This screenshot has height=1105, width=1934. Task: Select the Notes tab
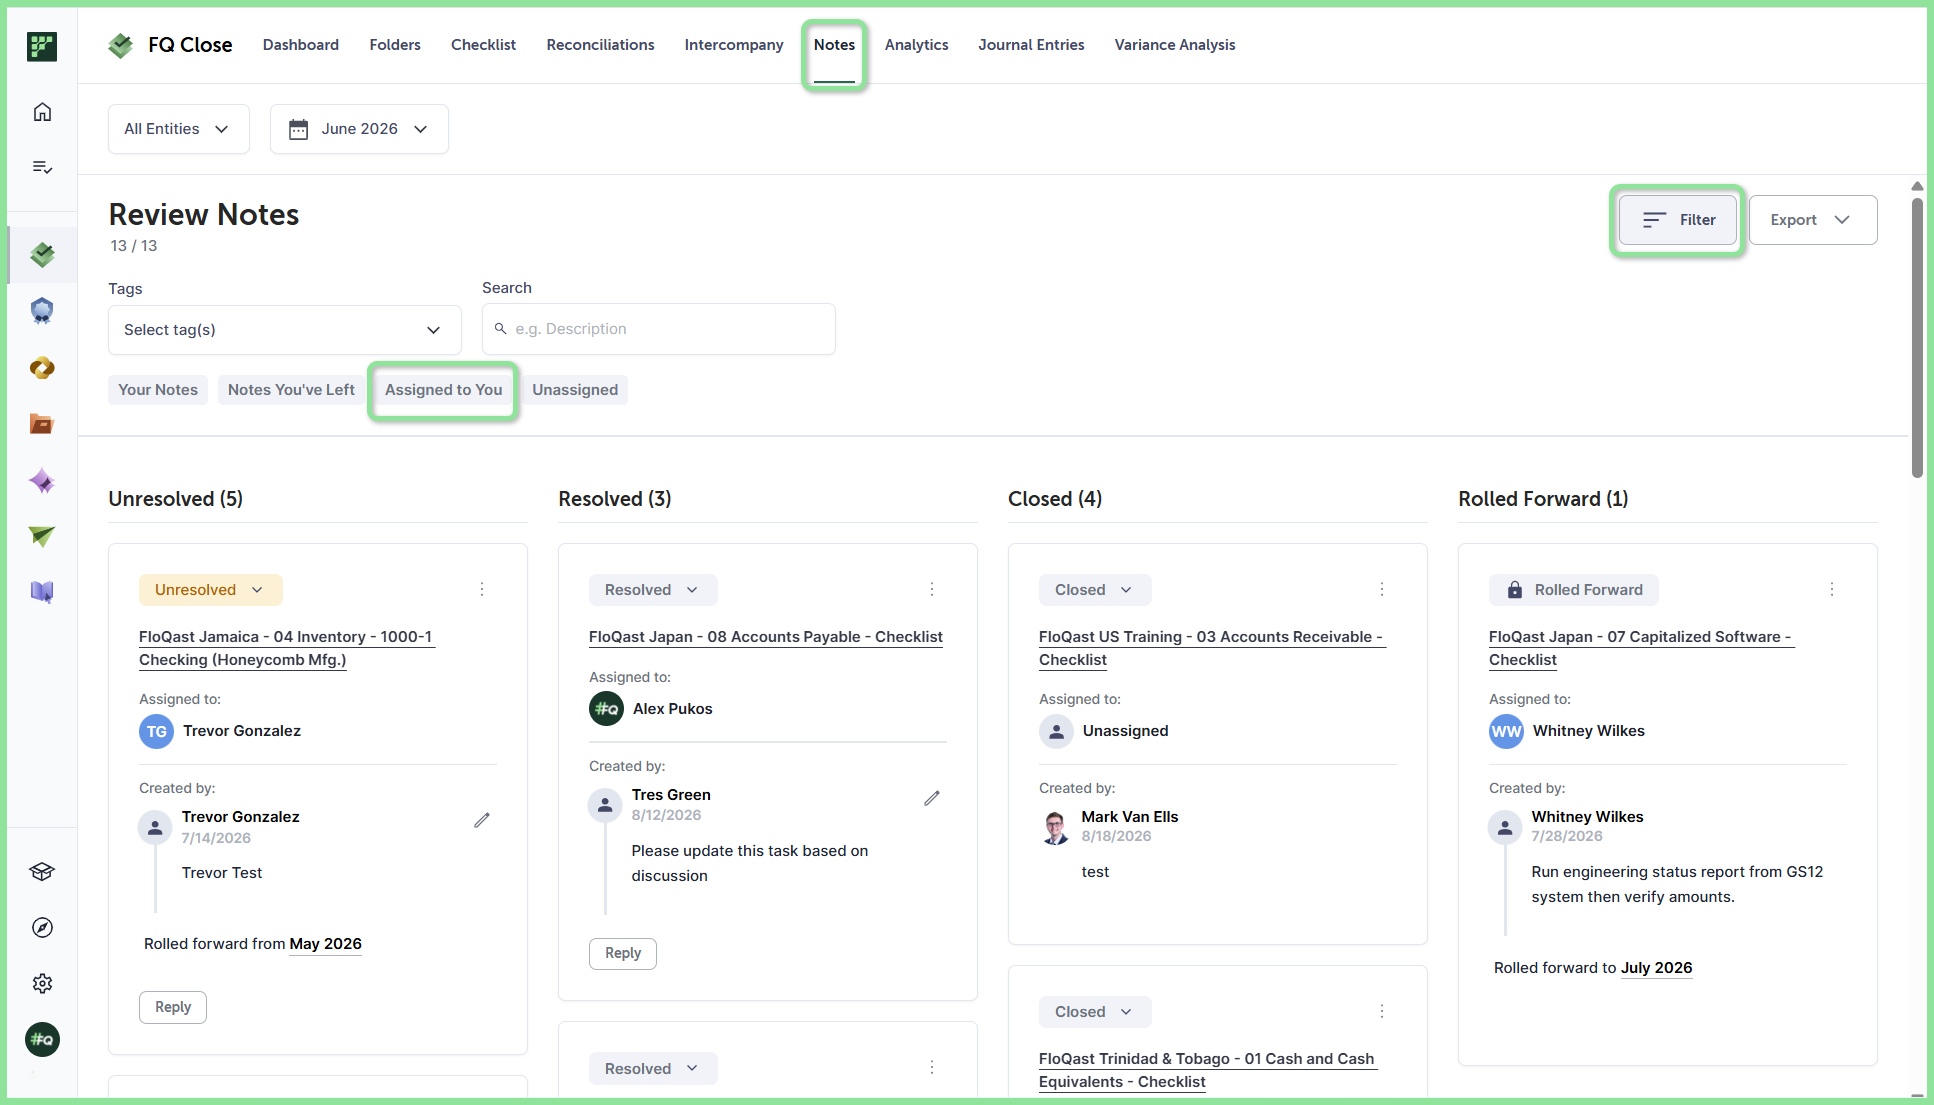point(834,45)
